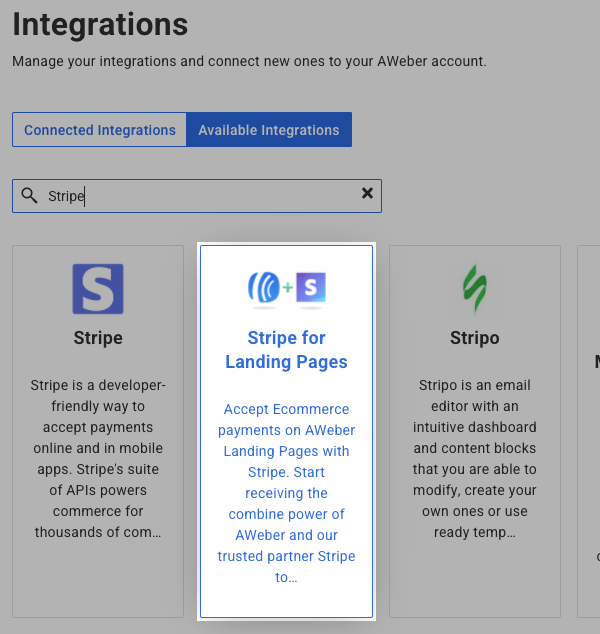The image size is (600, 634).
Task: Click the Stripo email editor description
Action: coord(474,458)
